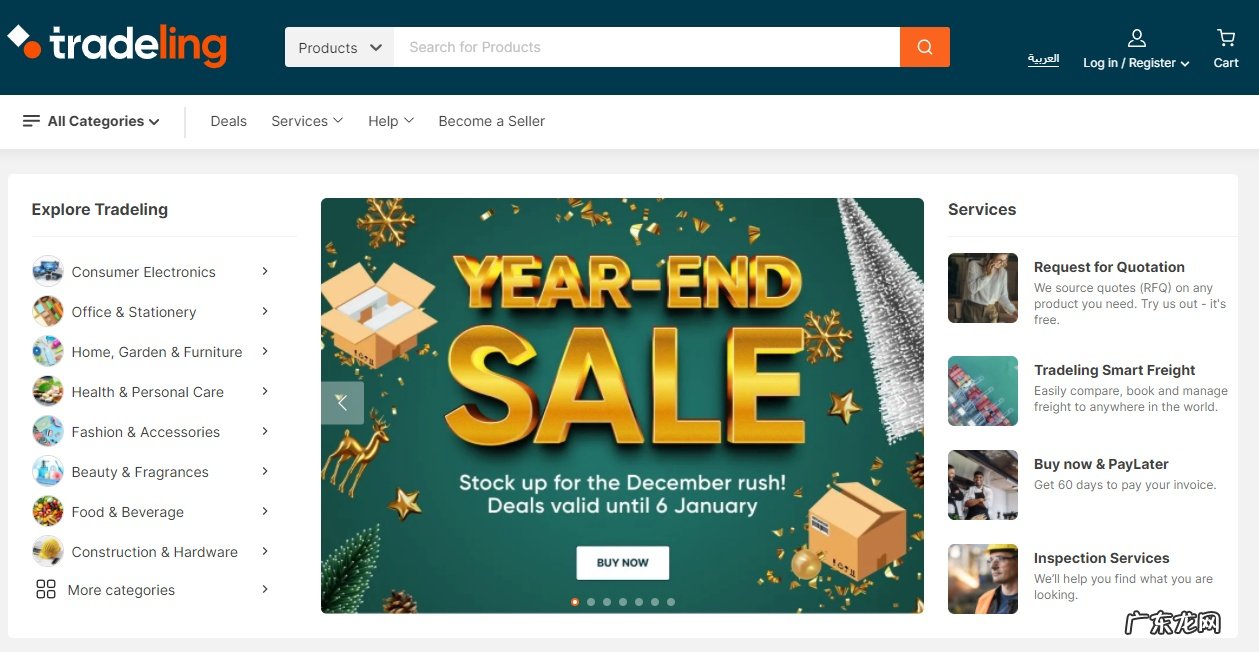Go to previous banner slide arrow
Image resolution: width=1259 pixels, height=652 pixels.
click(342, 402)
